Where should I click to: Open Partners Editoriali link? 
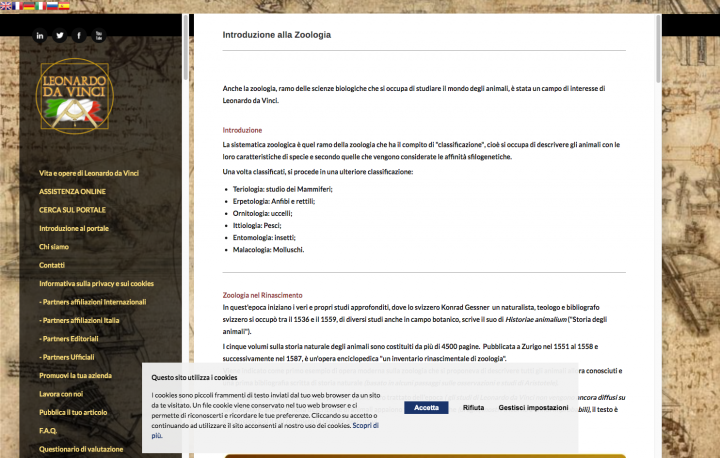pyautogui.click(x=69, y=339)
